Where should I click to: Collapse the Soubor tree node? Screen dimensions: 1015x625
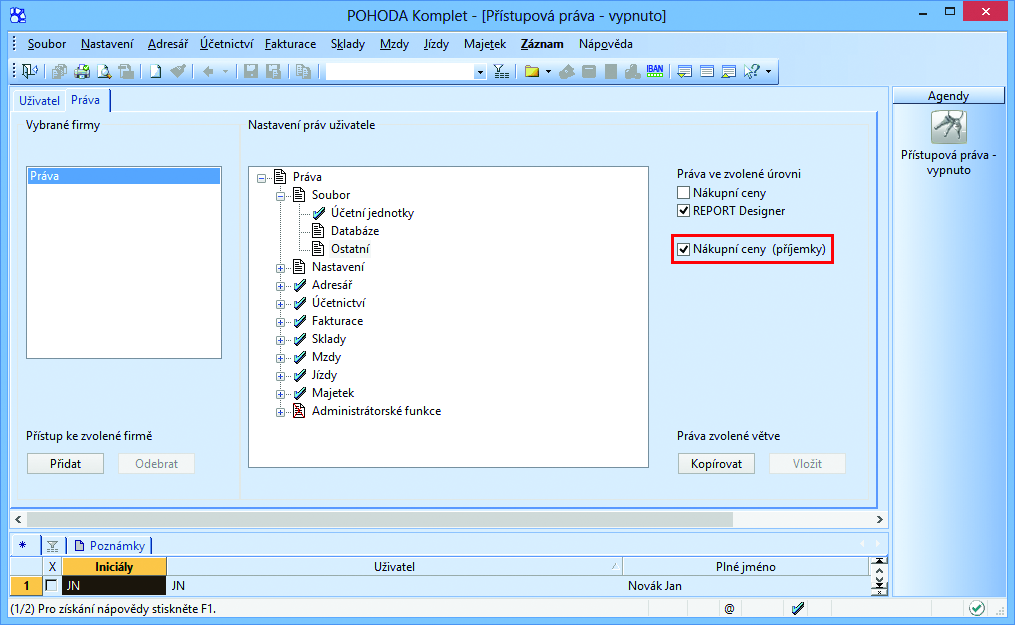(280, 195)
